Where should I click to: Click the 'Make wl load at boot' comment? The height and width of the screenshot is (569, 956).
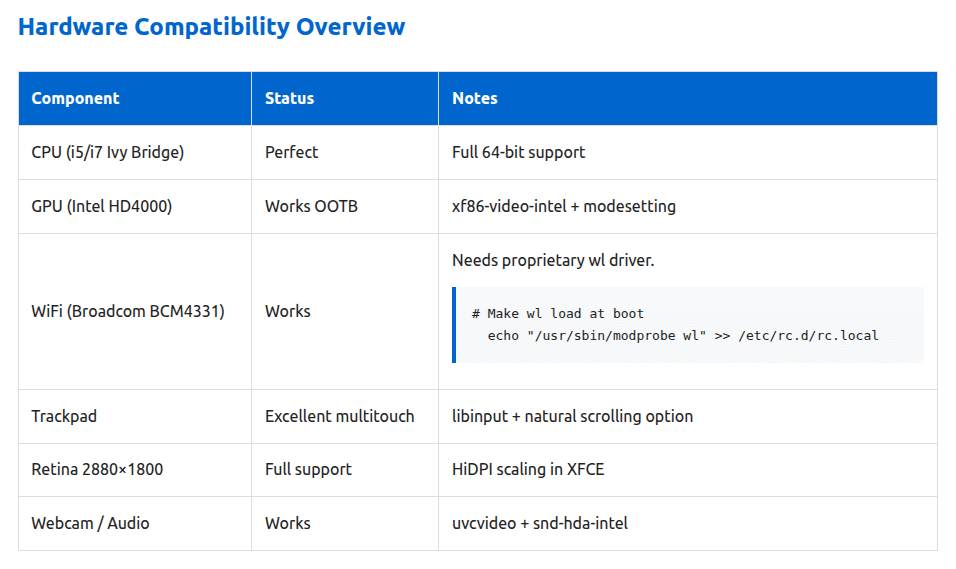click(557, 313)
